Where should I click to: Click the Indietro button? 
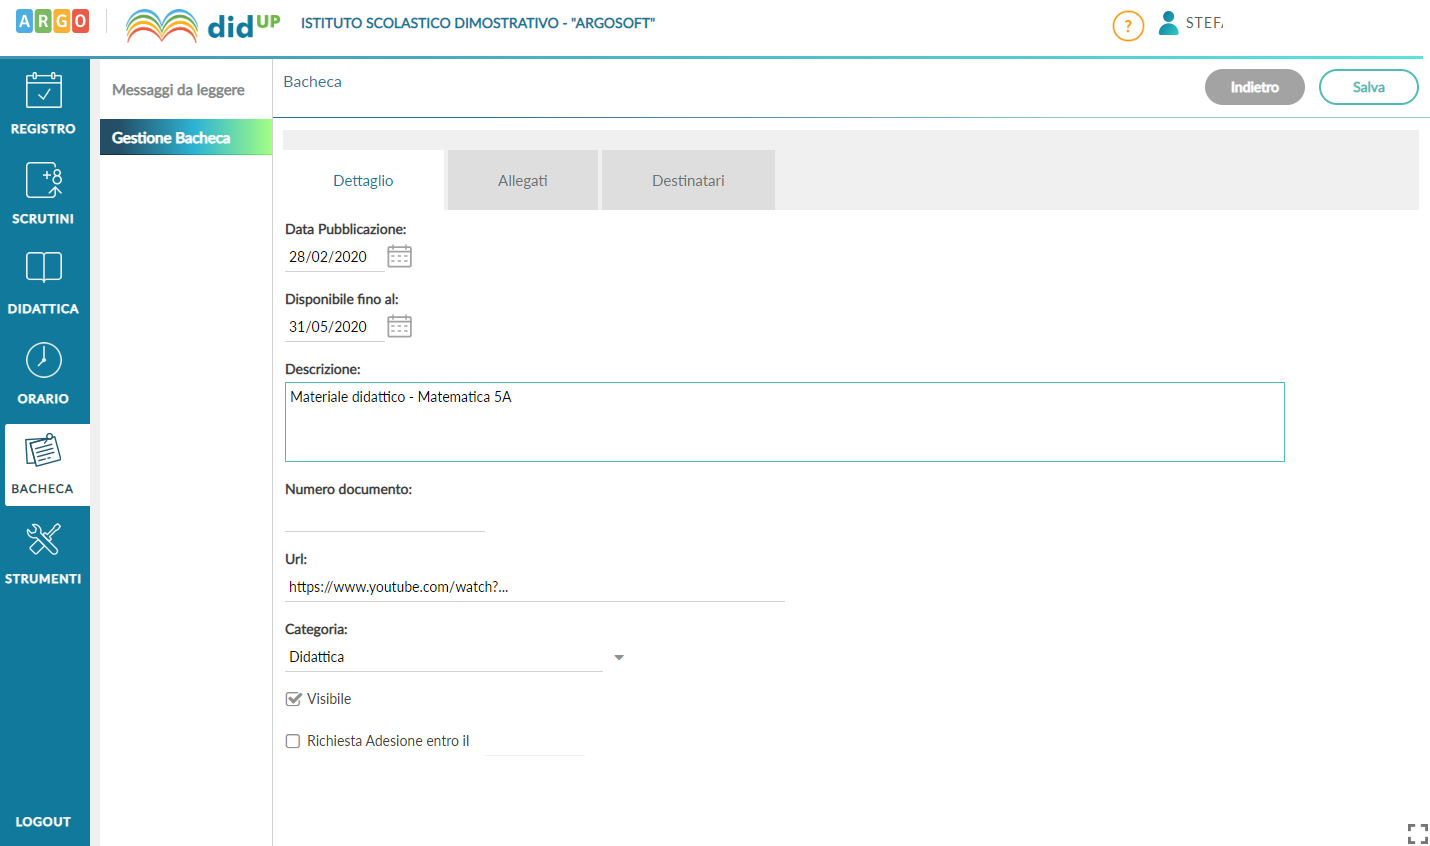tap(1255, 87)
